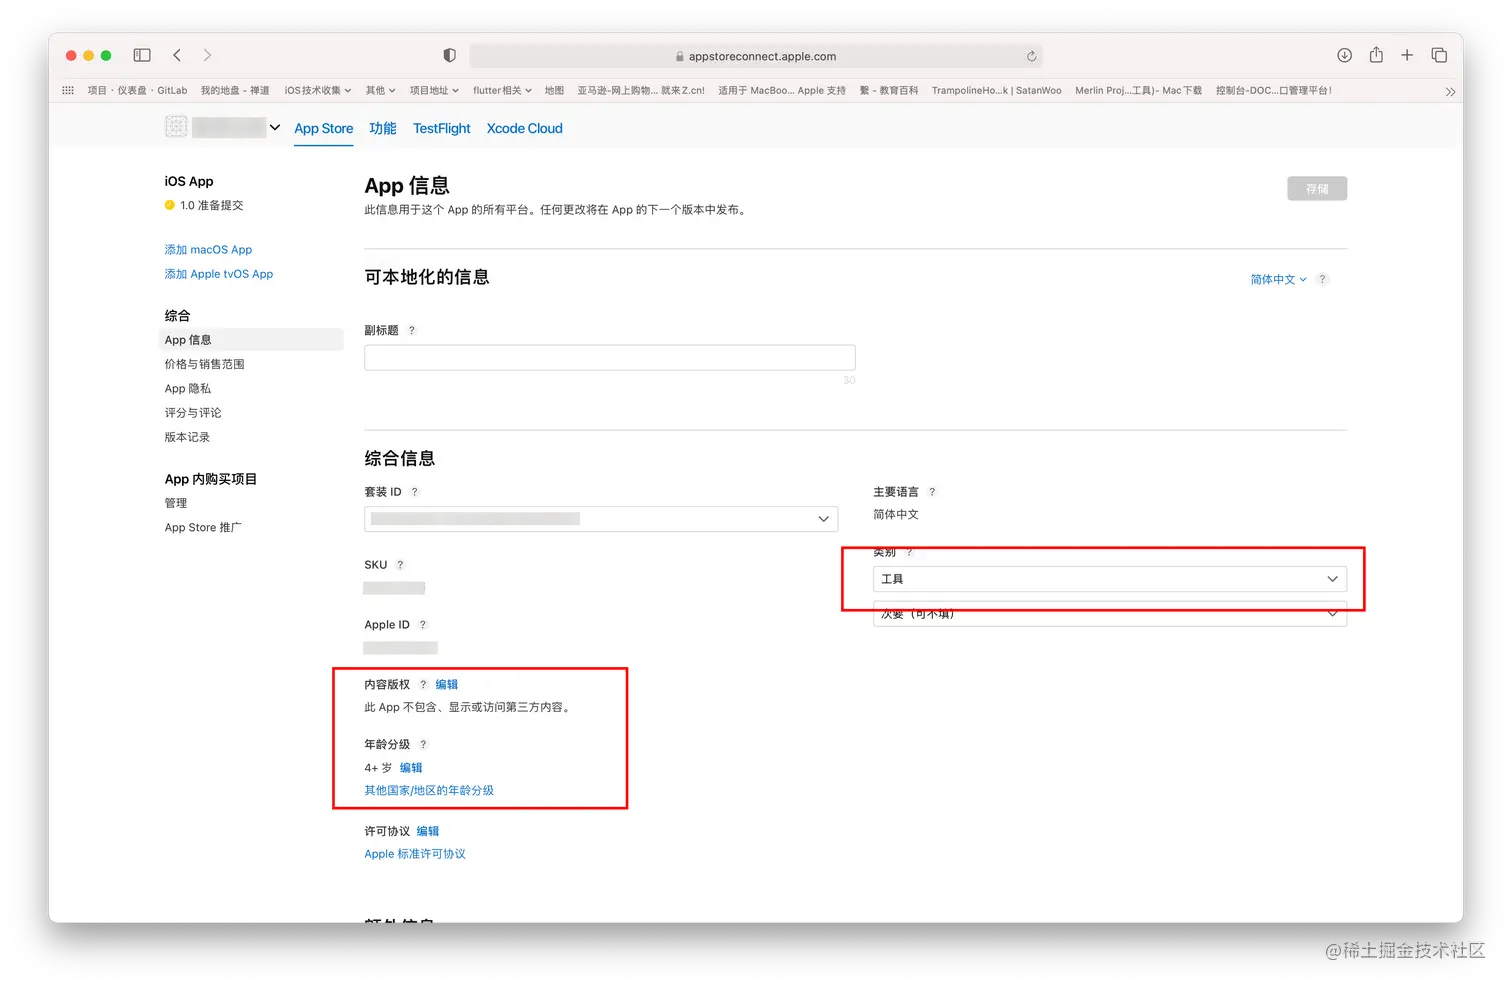Open help for 套装 ID
This screenshot has width=1512, height=987.
coord(414,492)
